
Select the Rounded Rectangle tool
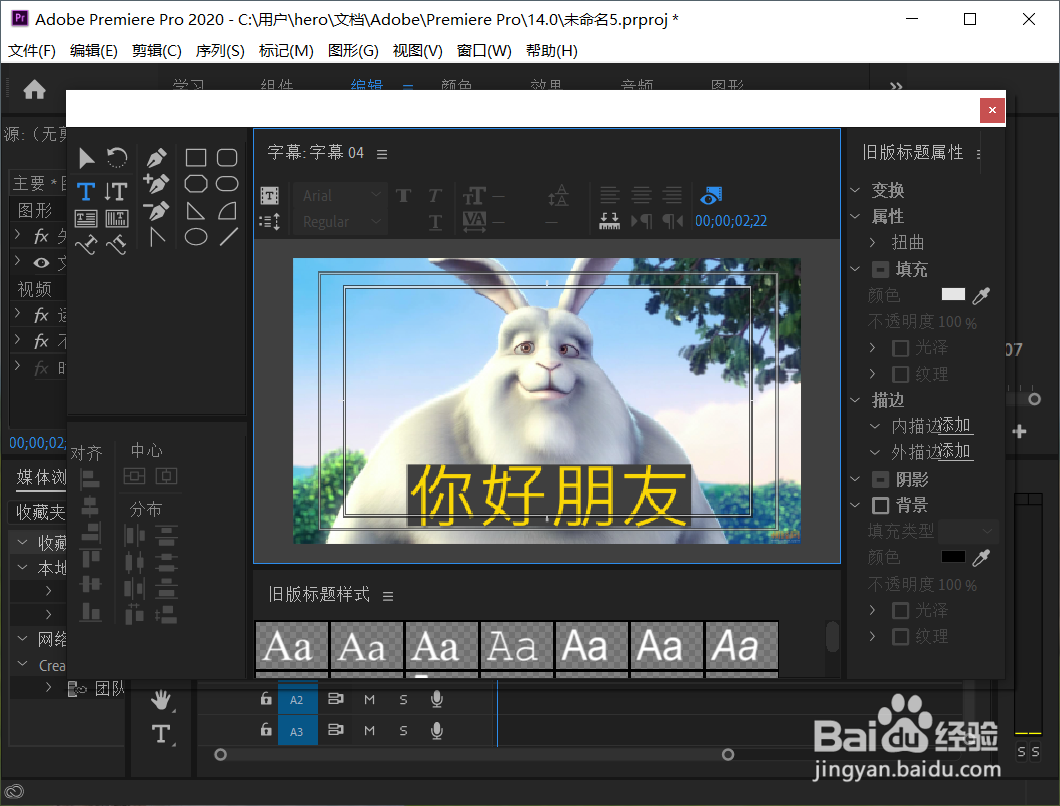(227, 158)
